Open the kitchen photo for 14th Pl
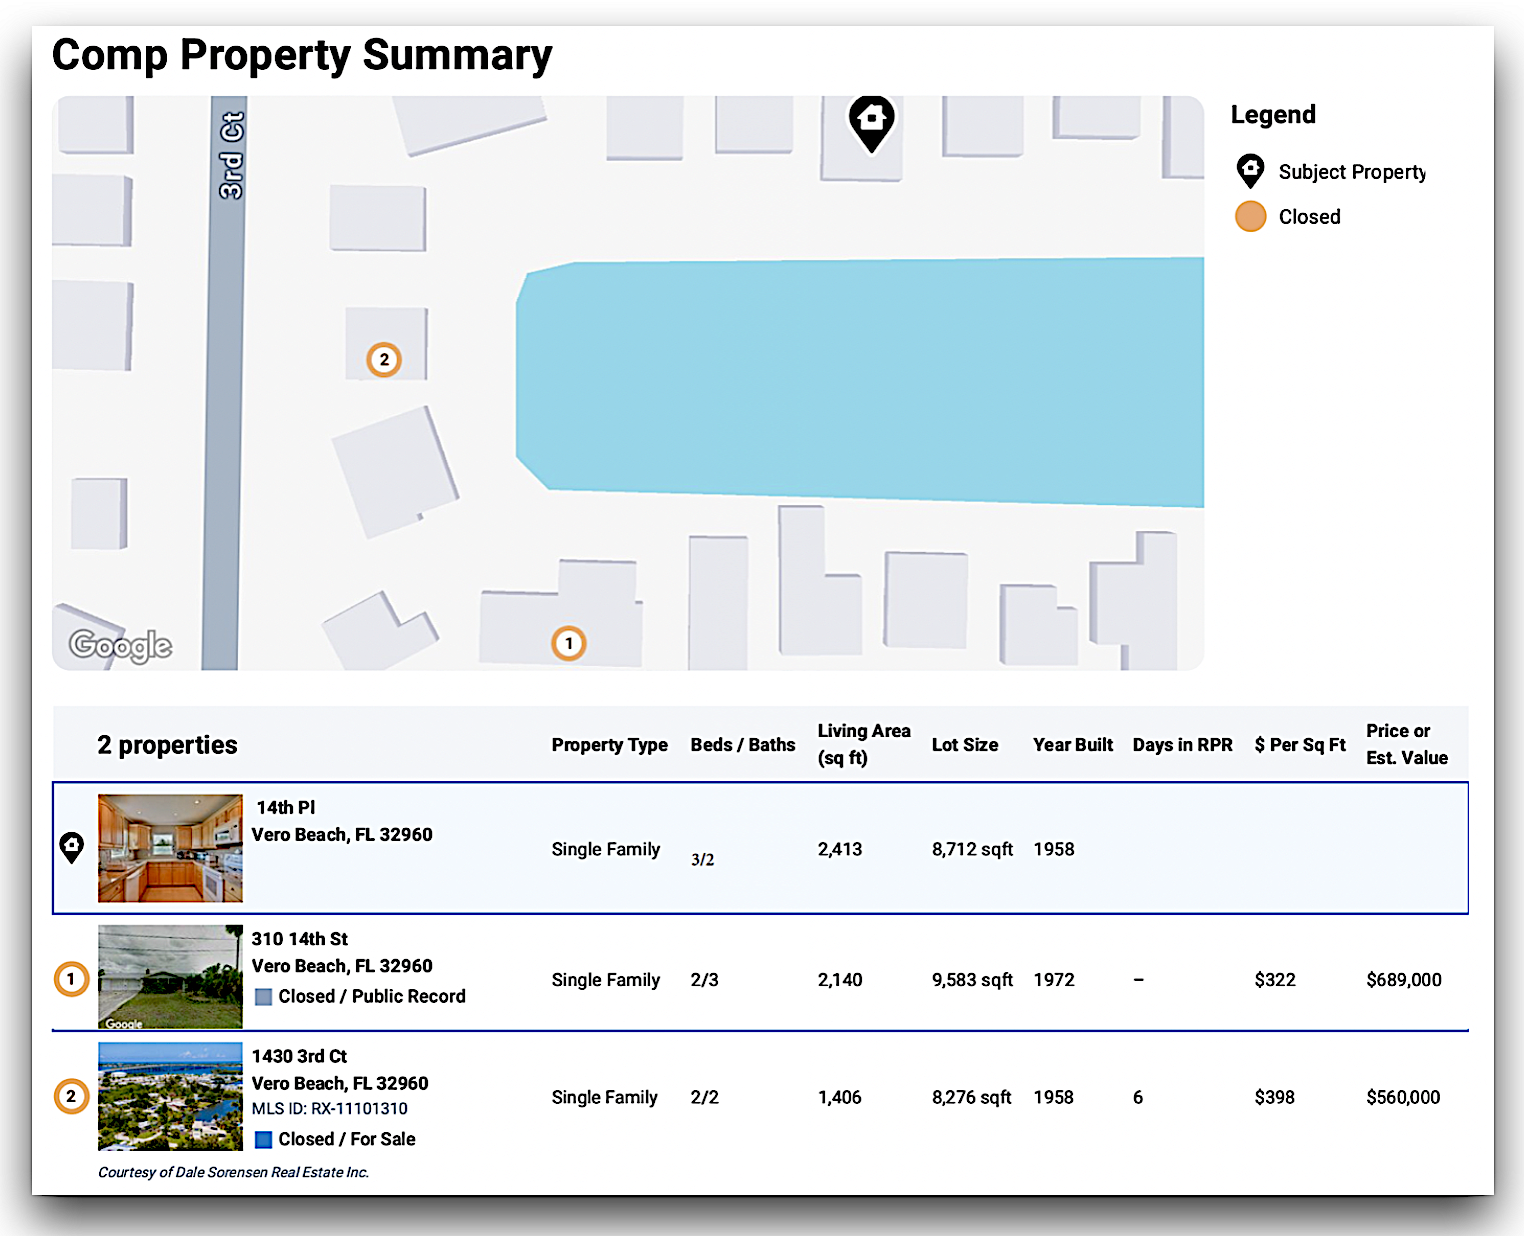Screen dimensions: 1524x1236 170,848
